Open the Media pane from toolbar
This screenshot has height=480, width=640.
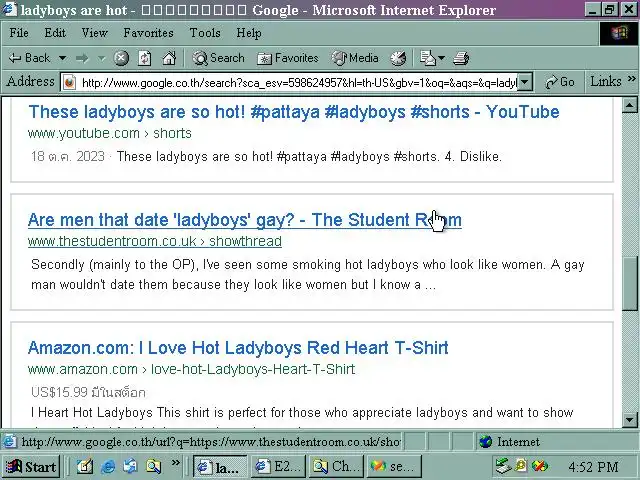(x=355, y=58)
